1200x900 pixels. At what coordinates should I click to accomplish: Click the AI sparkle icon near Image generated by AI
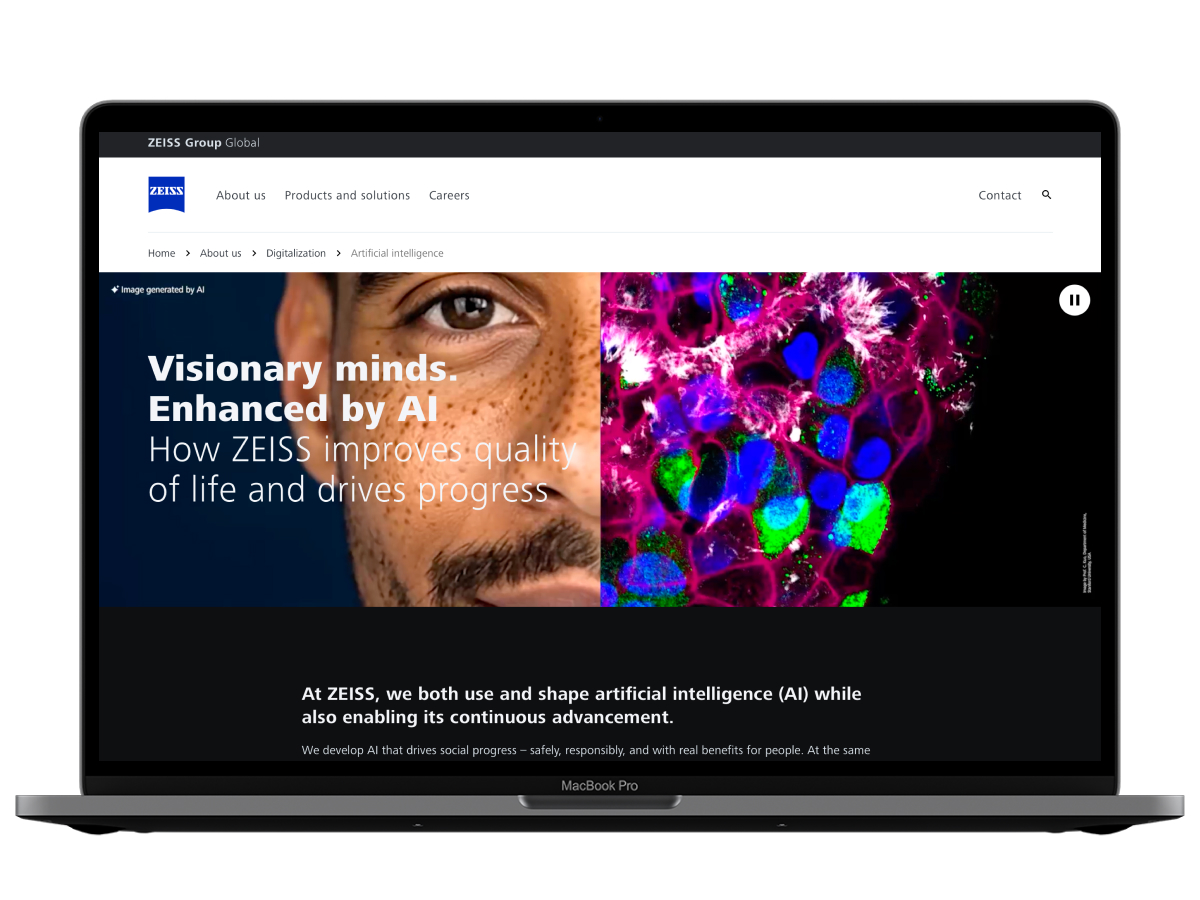[x=115, y=290]
